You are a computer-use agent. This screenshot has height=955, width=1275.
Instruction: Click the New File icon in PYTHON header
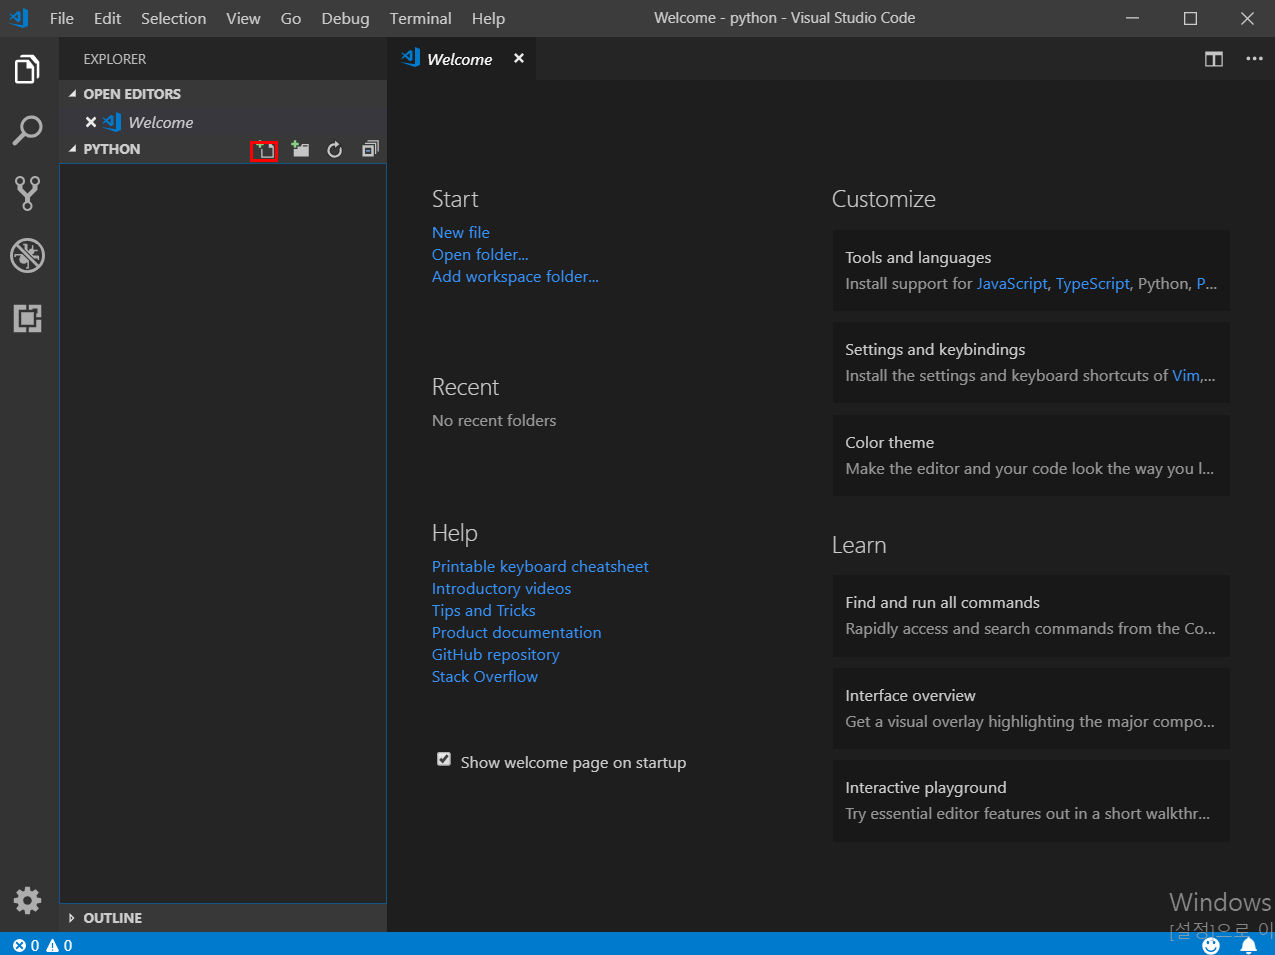pos(264,150)
